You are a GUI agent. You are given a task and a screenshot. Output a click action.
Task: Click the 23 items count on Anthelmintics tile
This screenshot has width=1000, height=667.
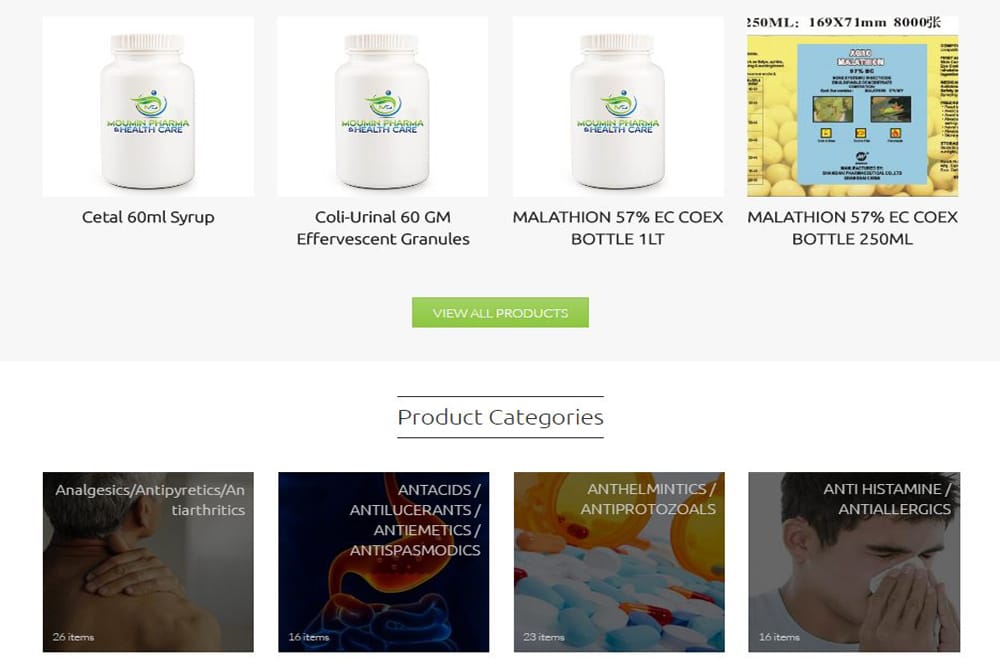click(544, 637)
